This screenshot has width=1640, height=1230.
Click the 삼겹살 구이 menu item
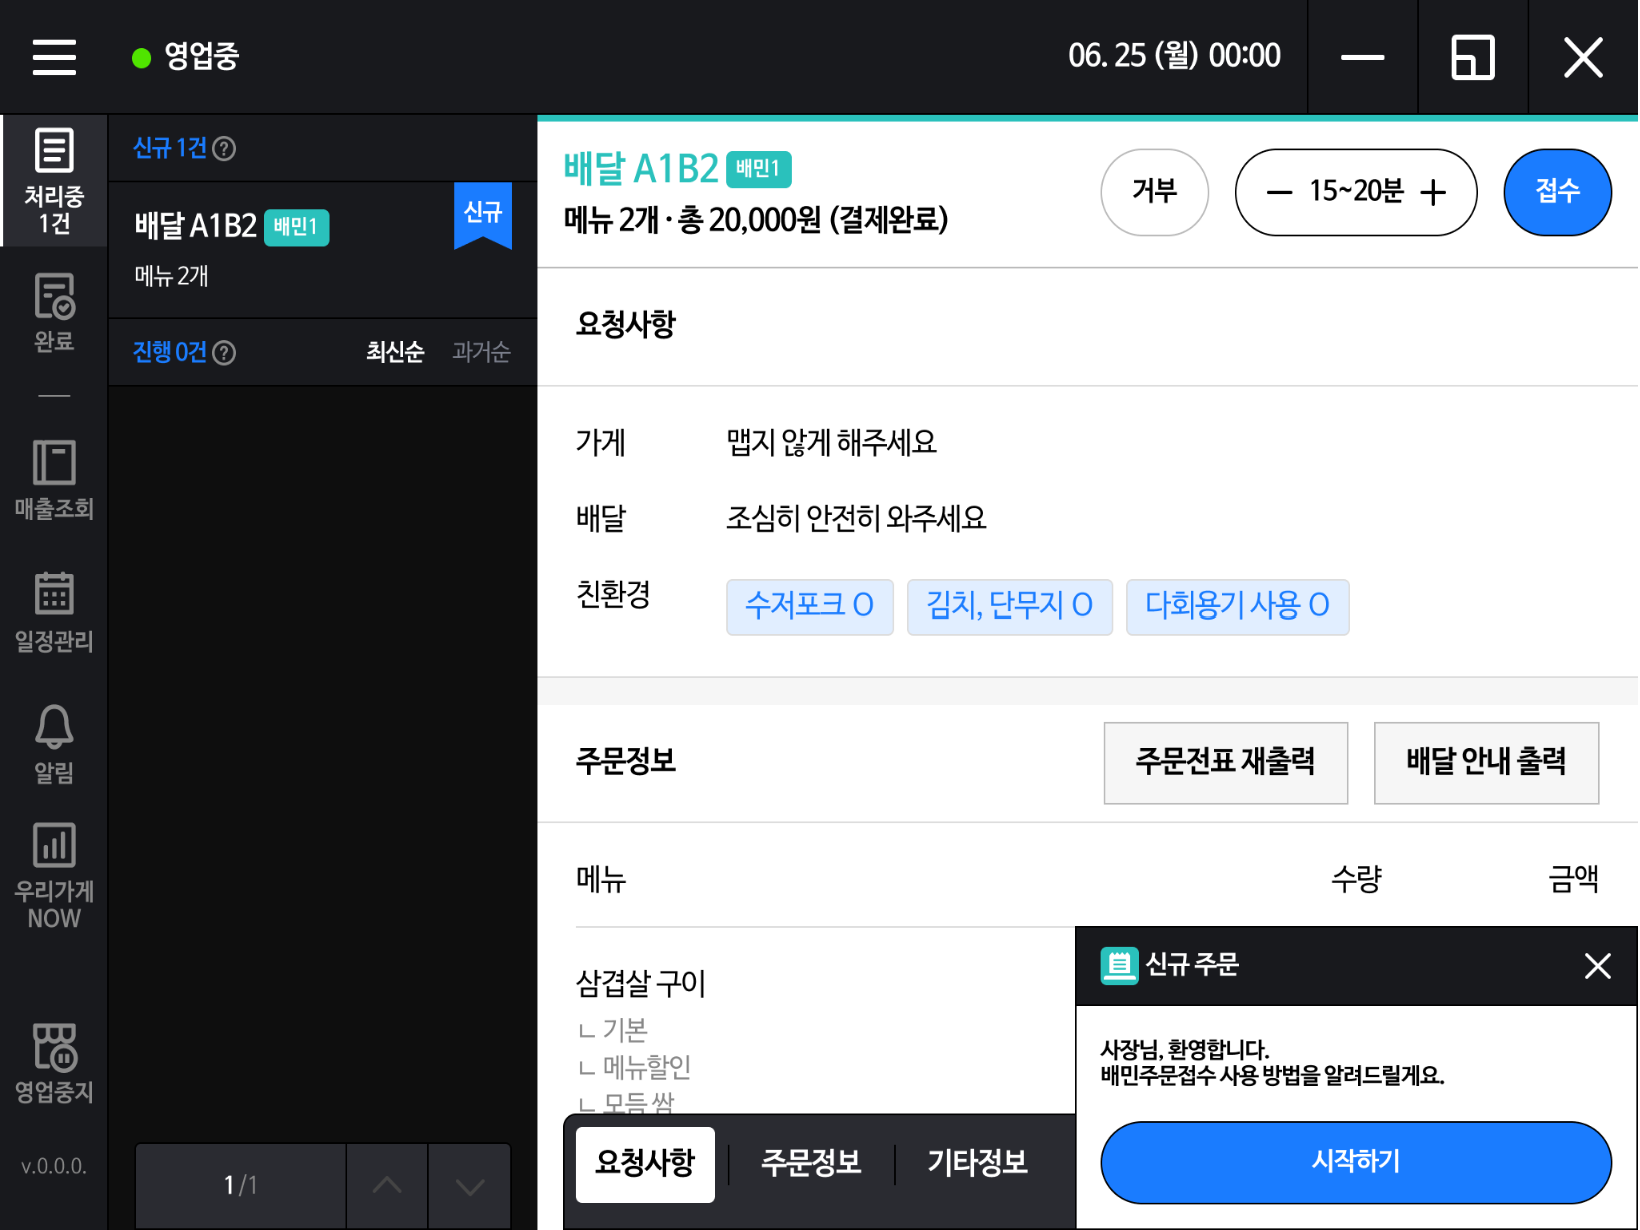[641, 984]
